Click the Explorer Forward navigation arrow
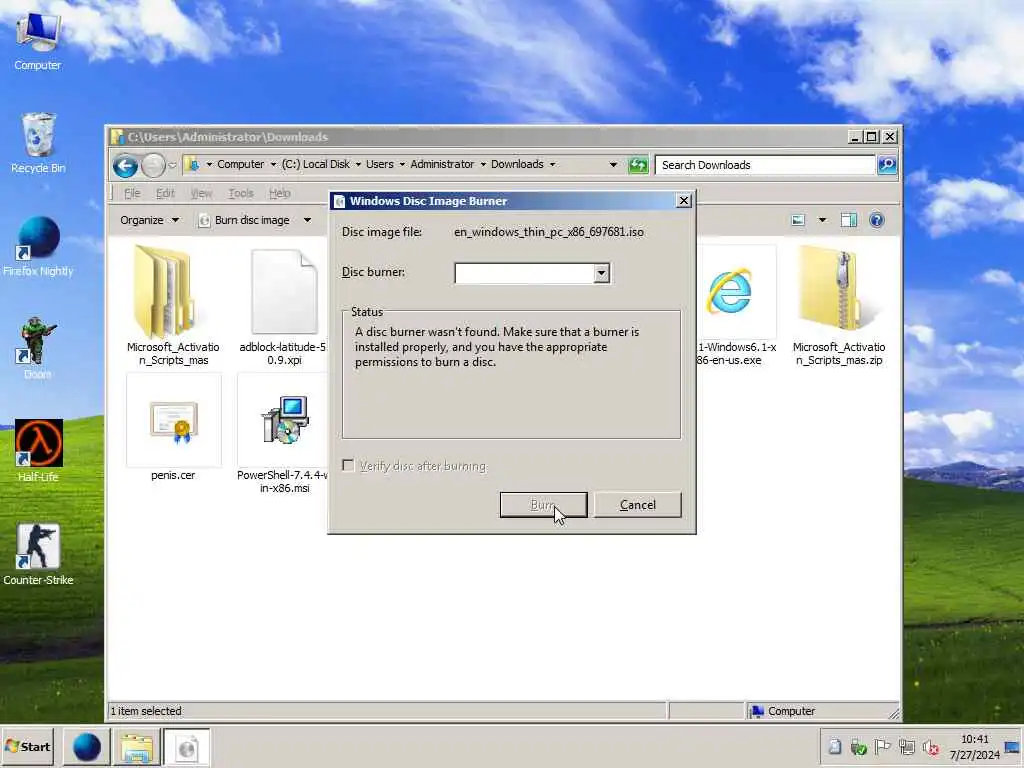The width and height of the screenshot is (1024, 768). 153,166
